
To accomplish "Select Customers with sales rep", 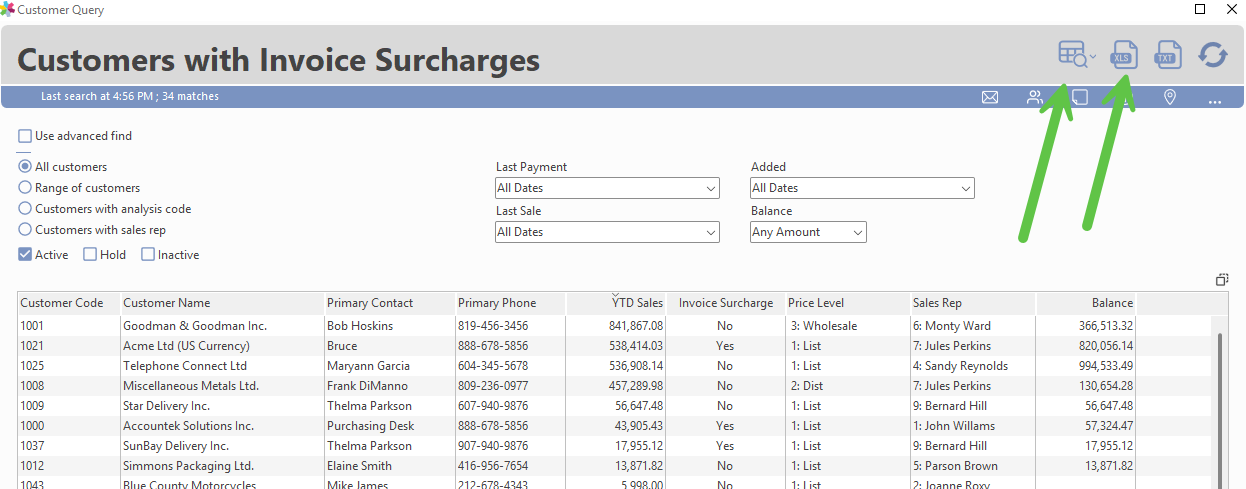I will pos(25,230).
